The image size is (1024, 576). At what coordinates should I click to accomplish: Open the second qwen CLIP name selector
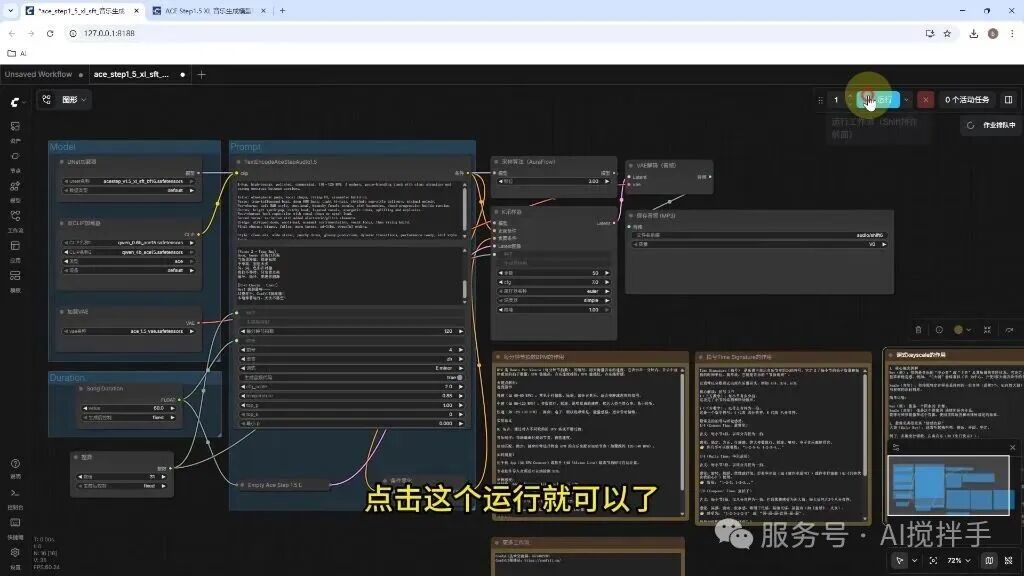(x=129, y=251)
